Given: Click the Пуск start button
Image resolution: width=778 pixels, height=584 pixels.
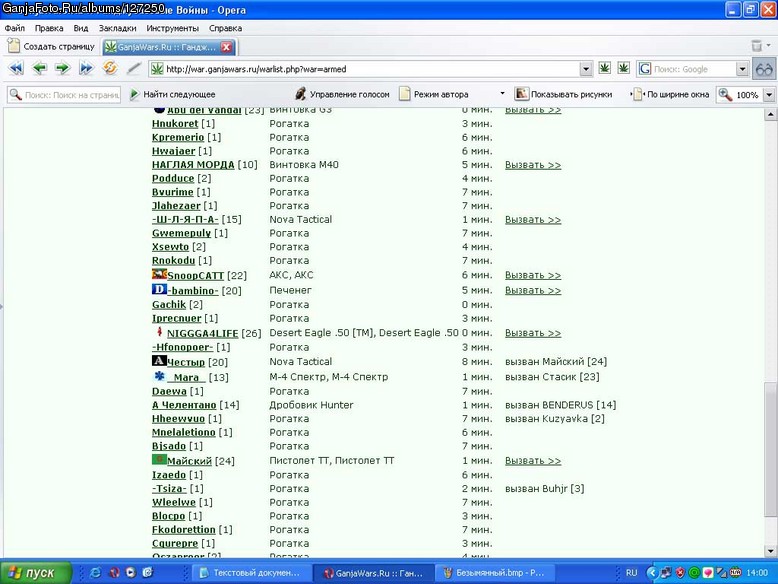Looking at the screenshot, I should point(36,573).
